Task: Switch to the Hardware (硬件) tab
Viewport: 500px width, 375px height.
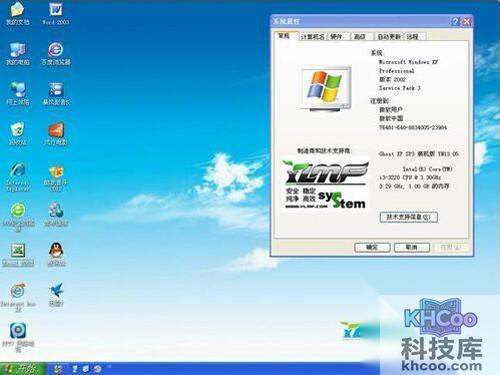Action: coord(337,36)
